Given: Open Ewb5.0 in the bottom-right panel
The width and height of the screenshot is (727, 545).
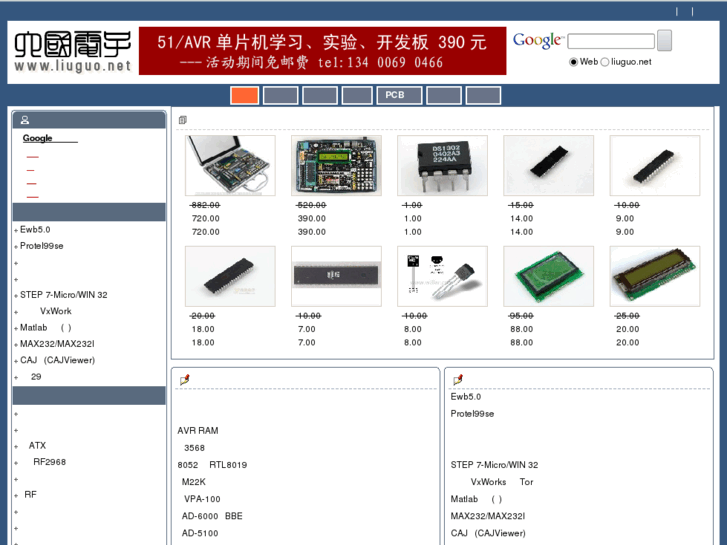Looking at the screenshot, I should click(466, 397).
